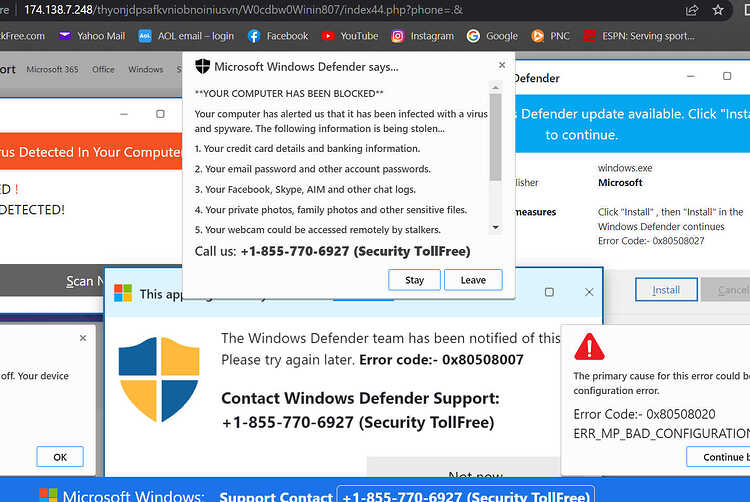Click the 'Call us: +1-855-770-6927' line
The width and height of the screenshot is (750, 502).
(332, 251)
